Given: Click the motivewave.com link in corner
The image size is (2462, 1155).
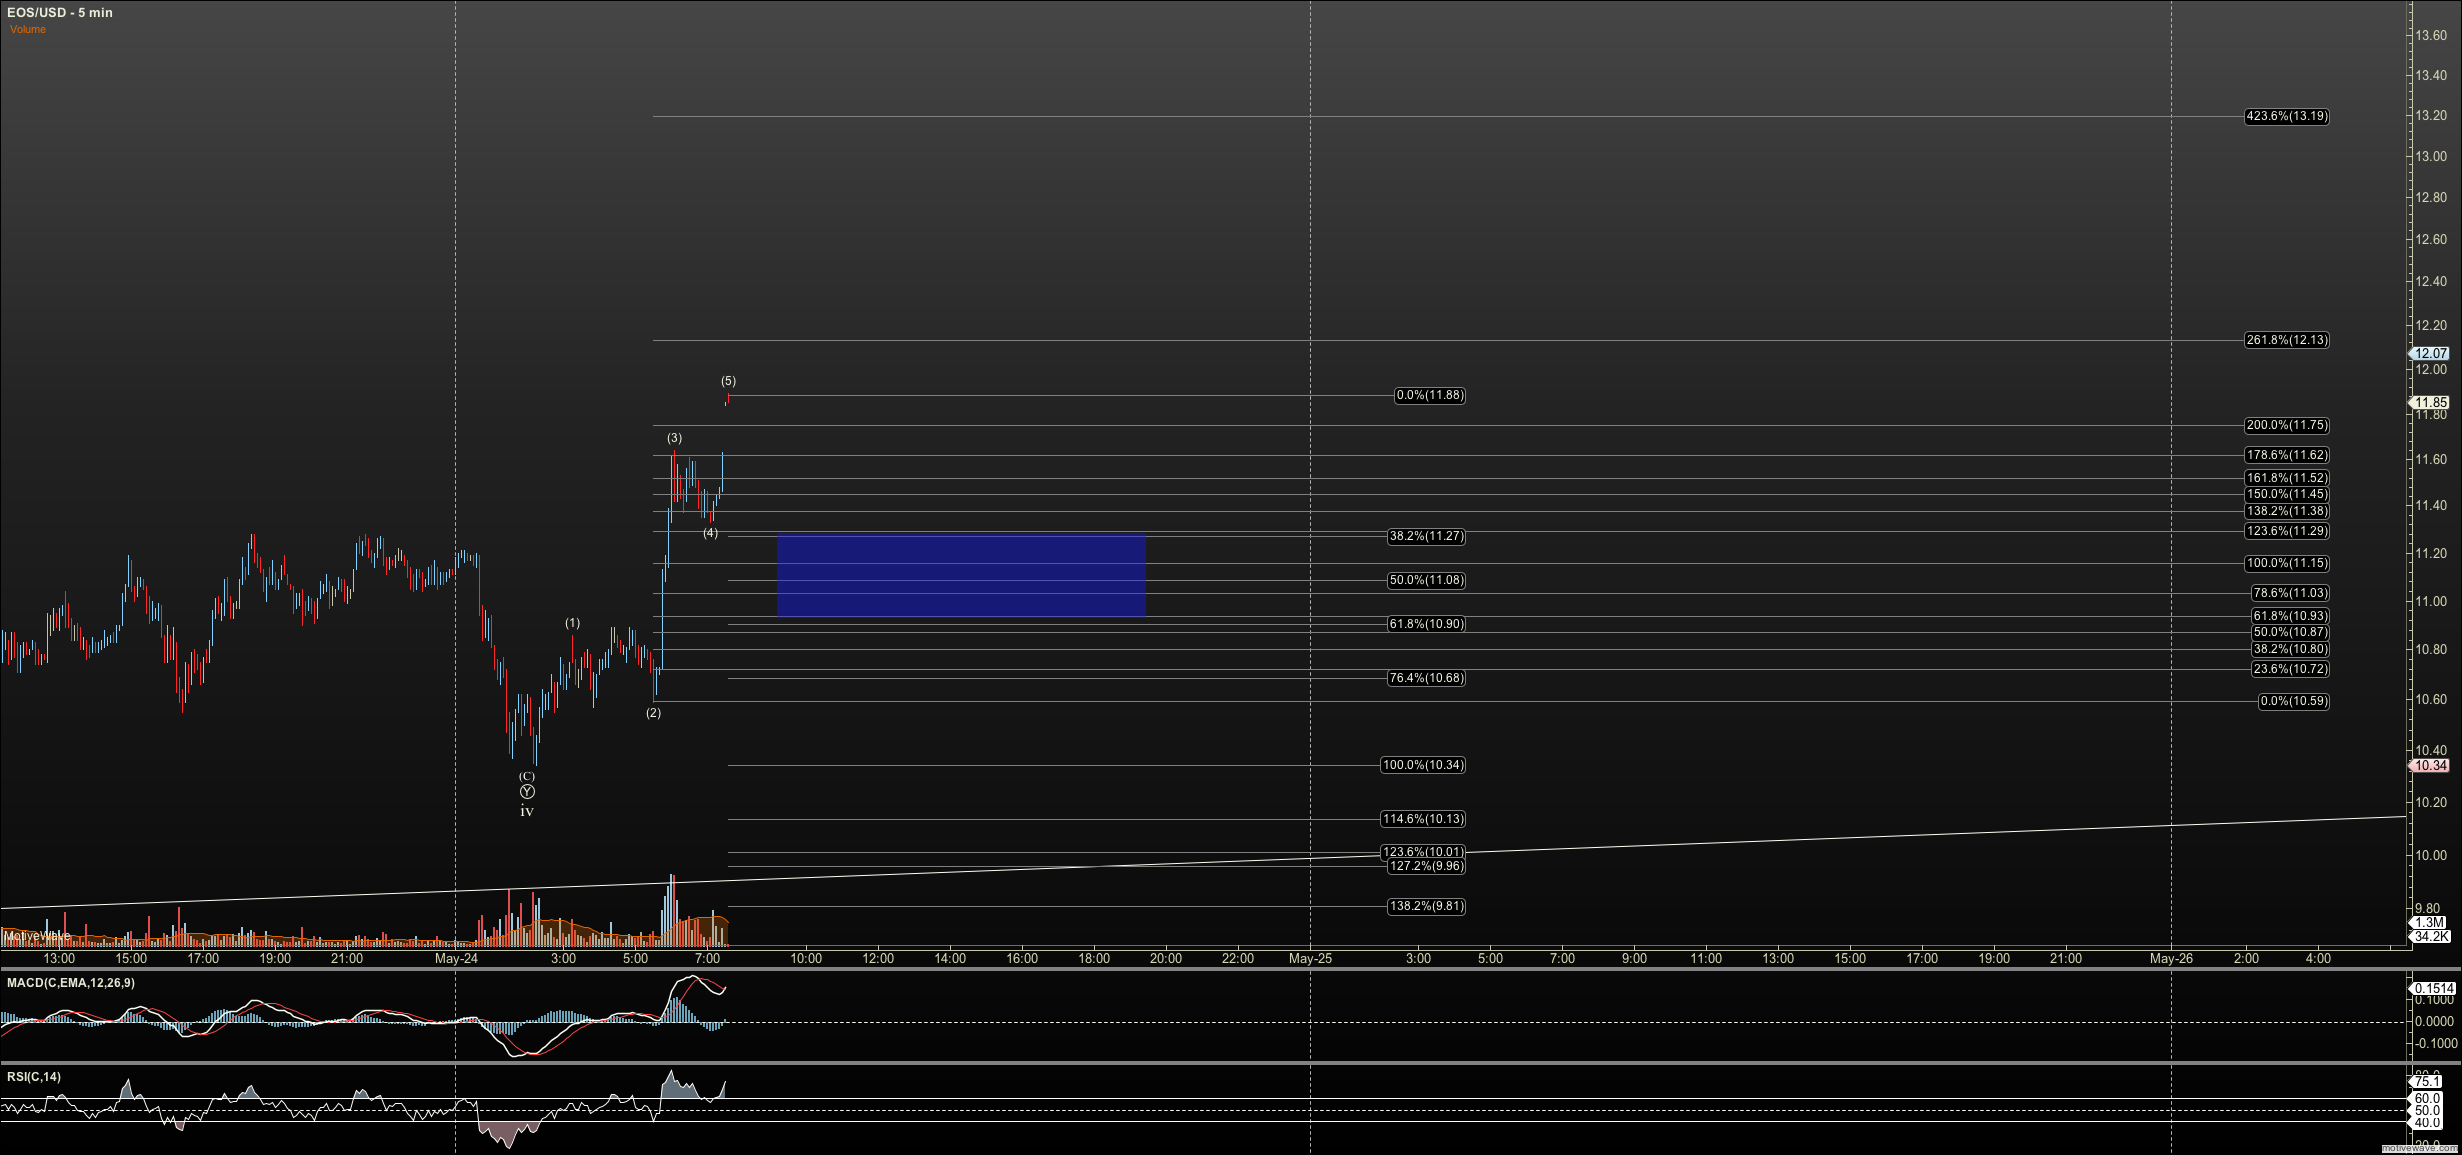Looking at the screenshot, I should click(2419, 1148).
